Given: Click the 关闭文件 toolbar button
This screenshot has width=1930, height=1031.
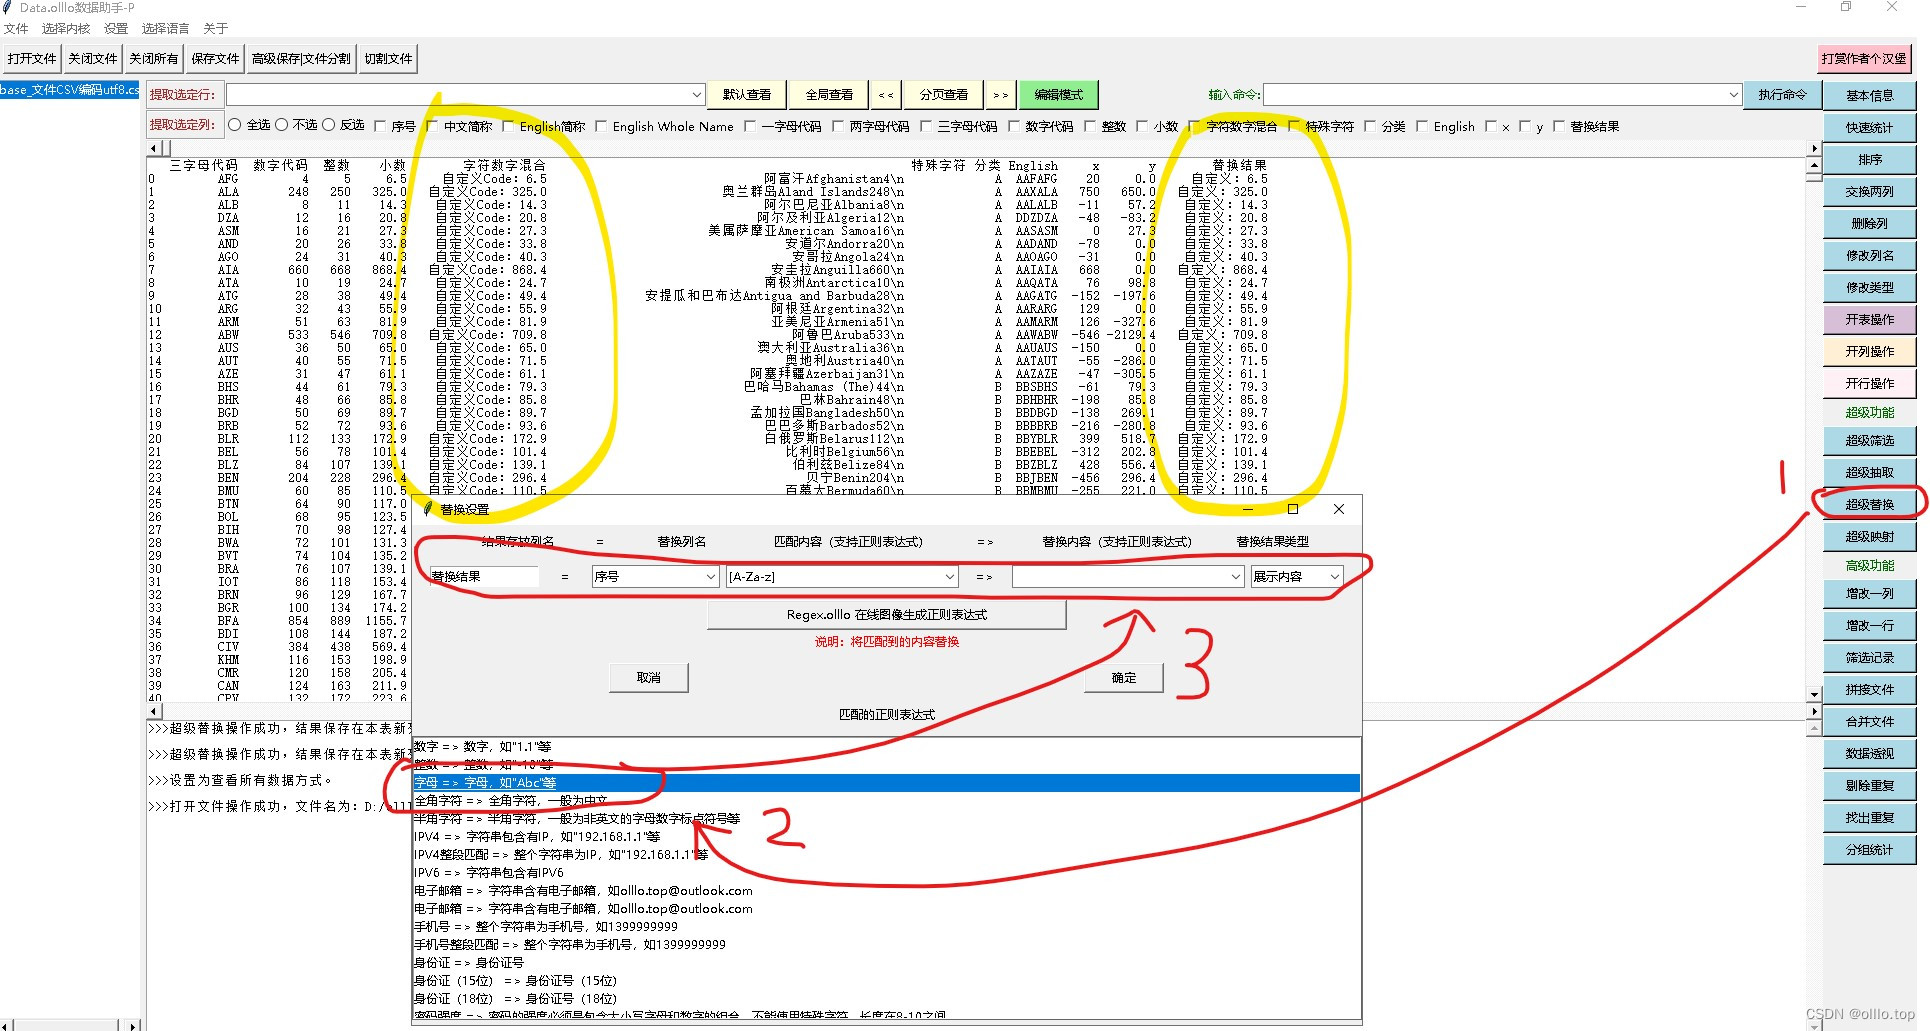Looking at the screenshot, I should pos(93,59).
